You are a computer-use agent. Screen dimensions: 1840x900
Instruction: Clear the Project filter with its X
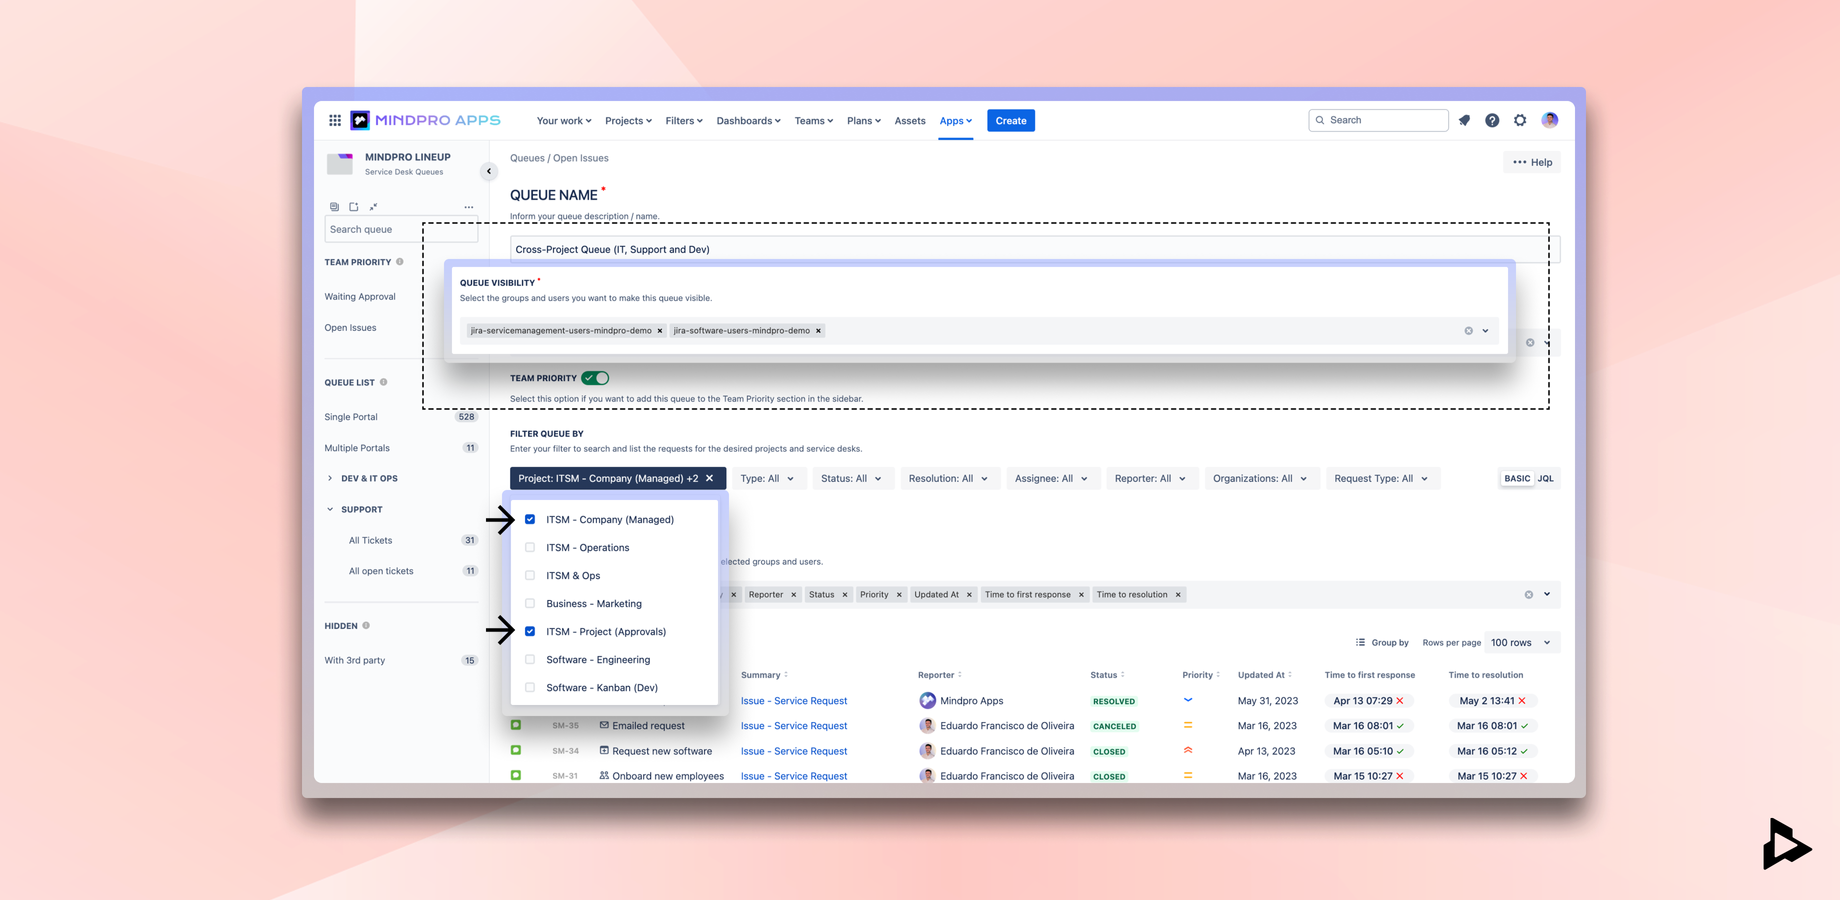click(x=710, y=478)
